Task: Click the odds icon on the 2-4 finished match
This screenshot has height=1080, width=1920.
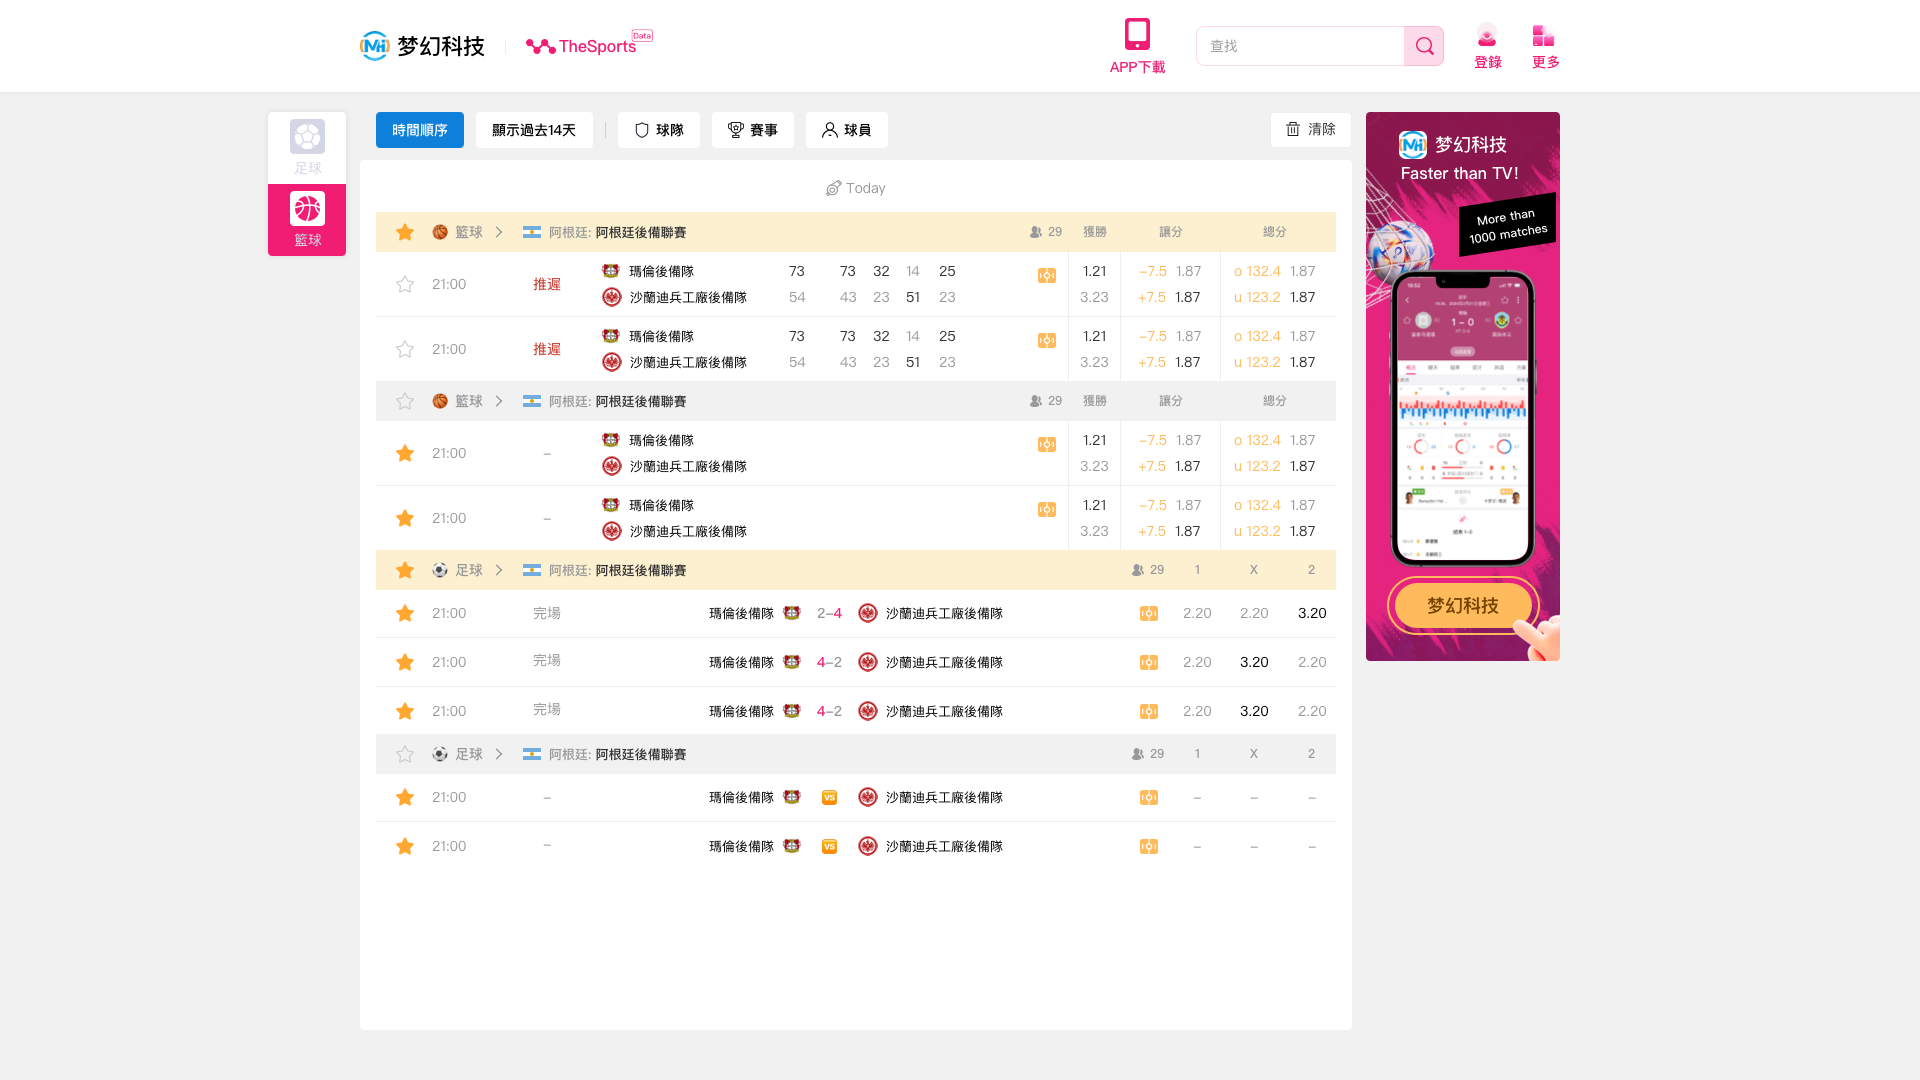Action: [1149, 613]
